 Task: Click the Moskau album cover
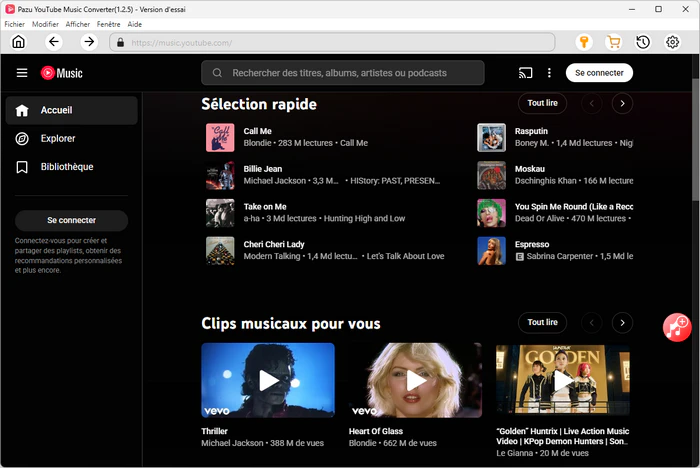click(x=492, y=176)
